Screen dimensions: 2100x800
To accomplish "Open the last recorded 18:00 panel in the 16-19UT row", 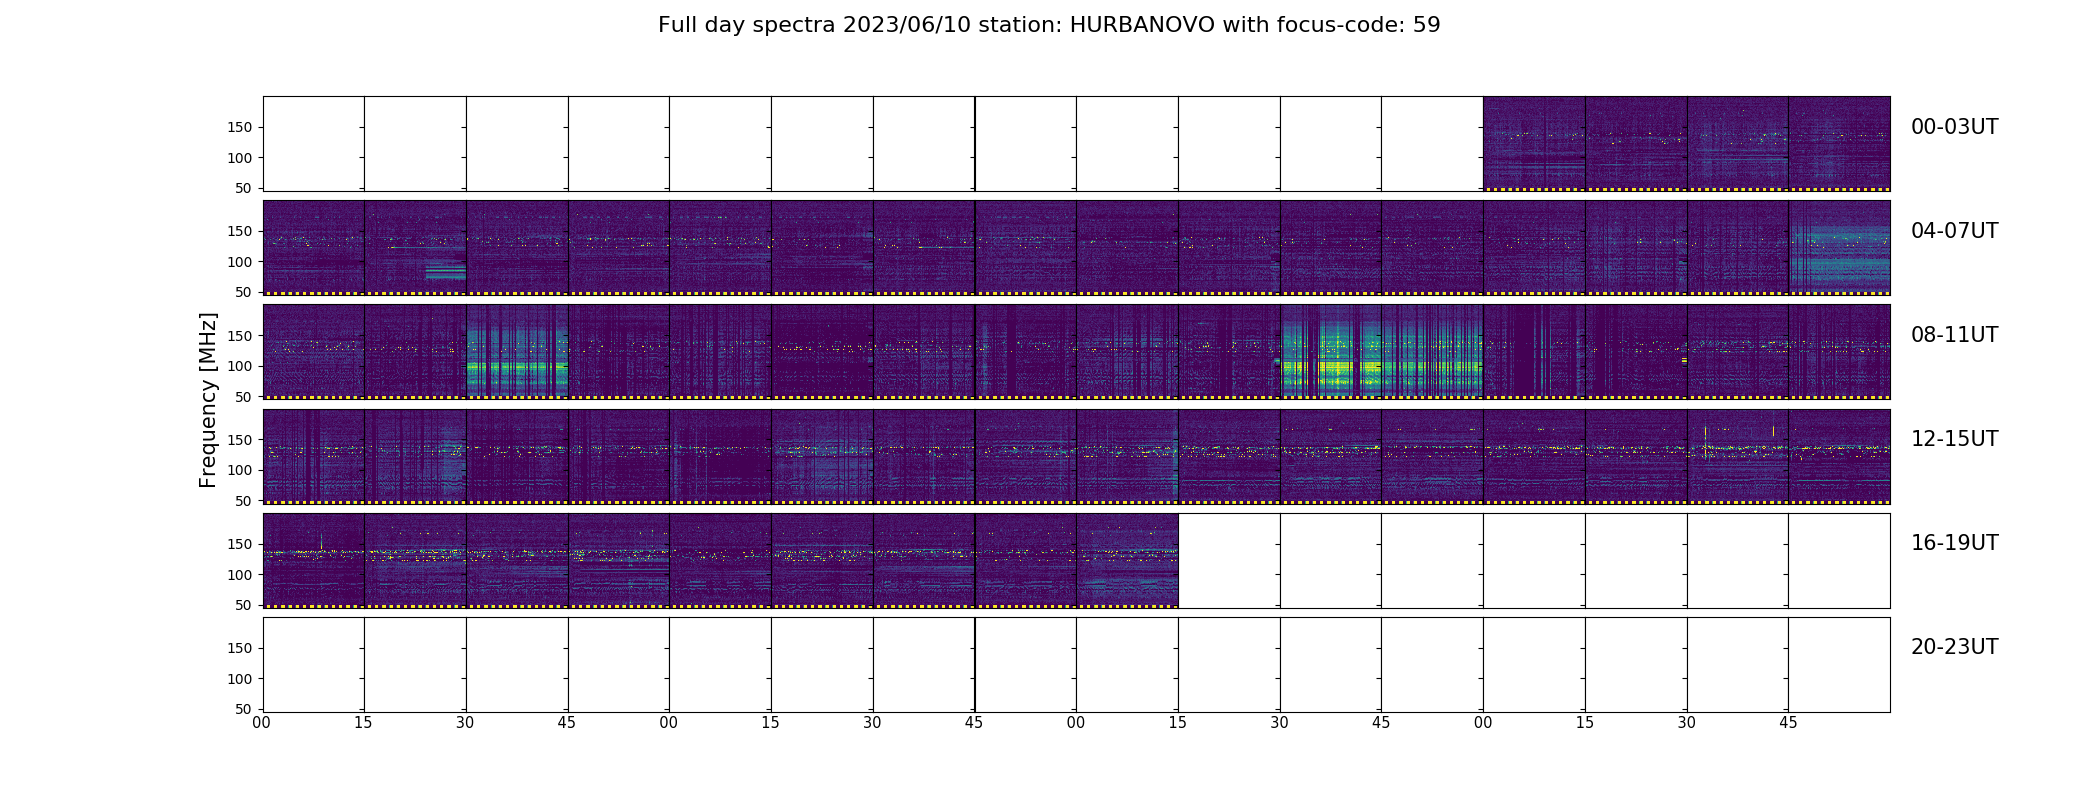I will (x=1127, y=560).
